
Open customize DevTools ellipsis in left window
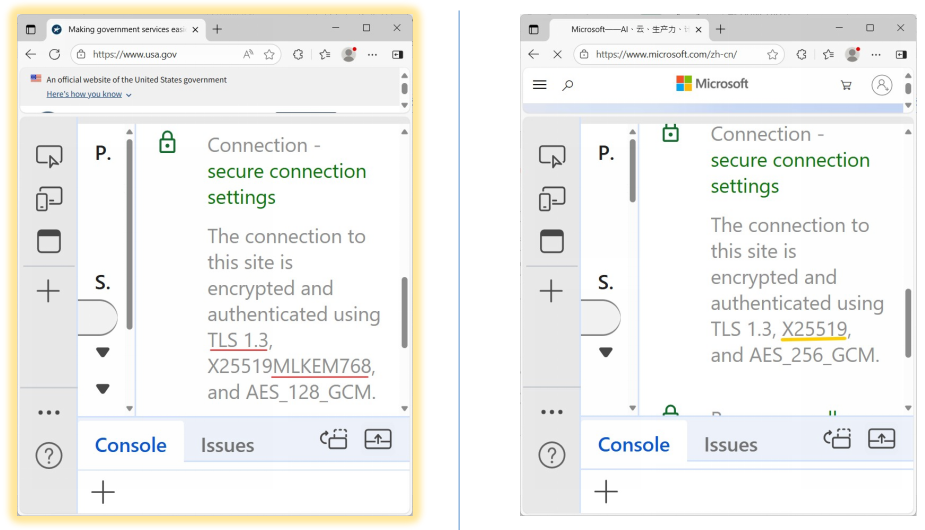[48, 412]
